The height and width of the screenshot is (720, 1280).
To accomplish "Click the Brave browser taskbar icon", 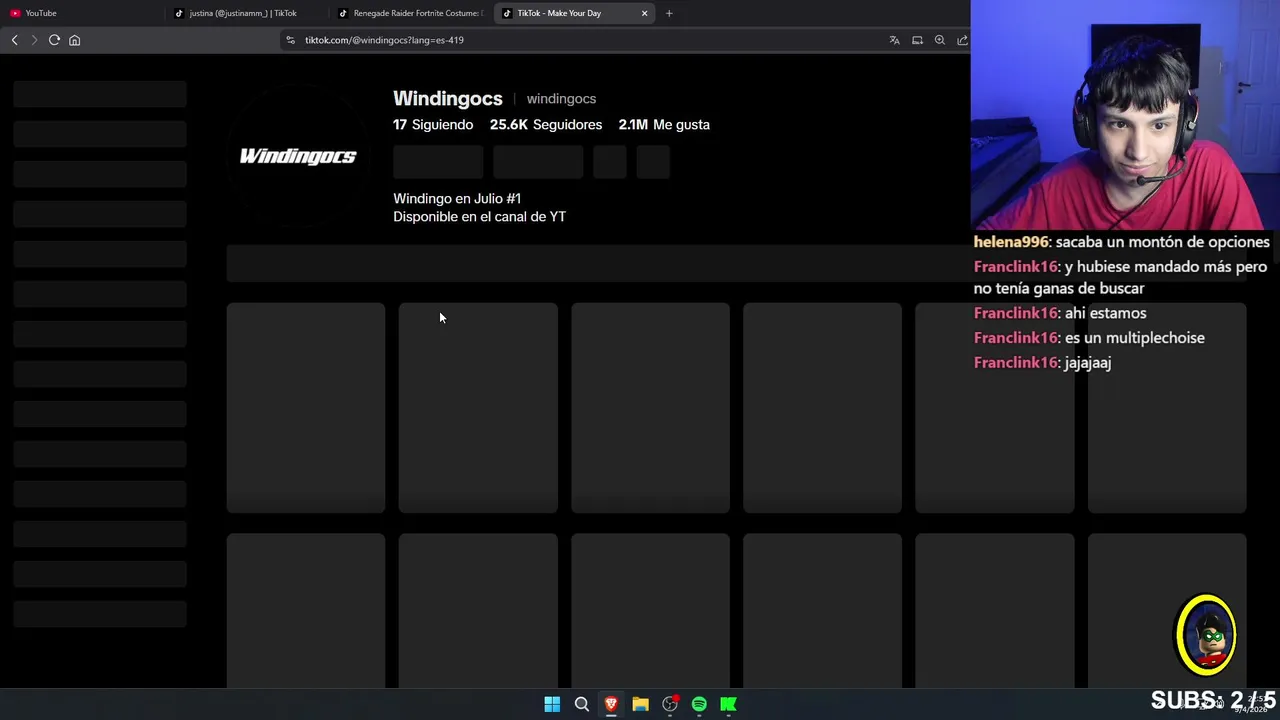I will pos(611,704).
